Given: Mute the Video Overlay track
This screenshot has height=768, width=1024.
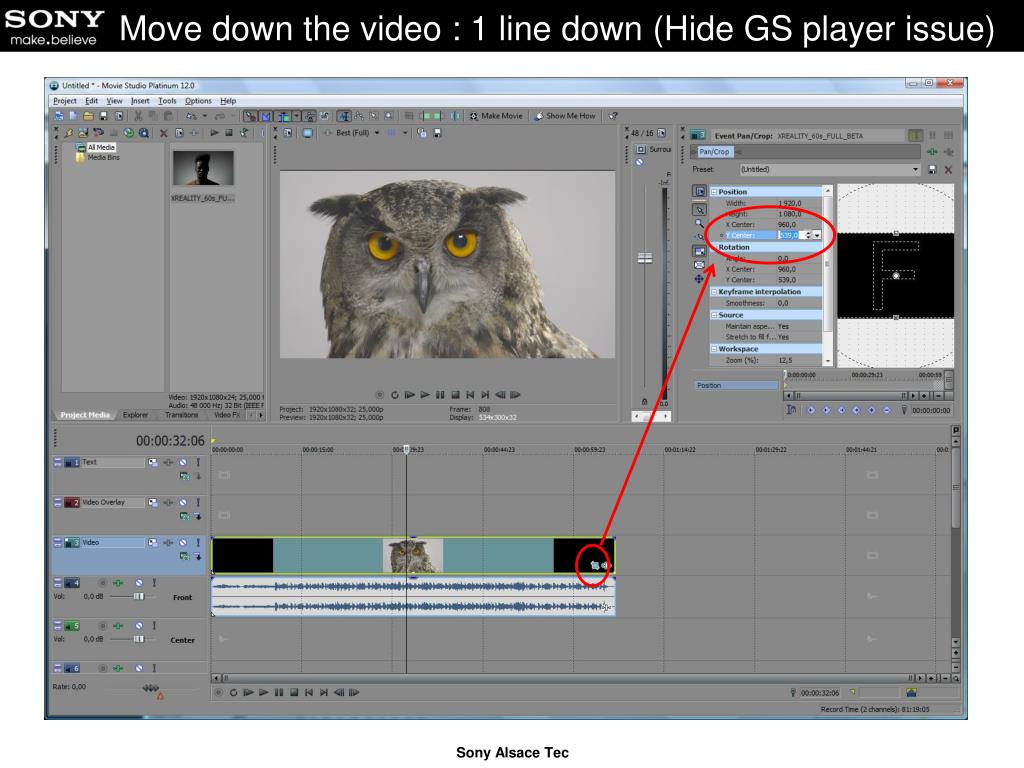Looking at the screenshot, I should coord(183,502).
